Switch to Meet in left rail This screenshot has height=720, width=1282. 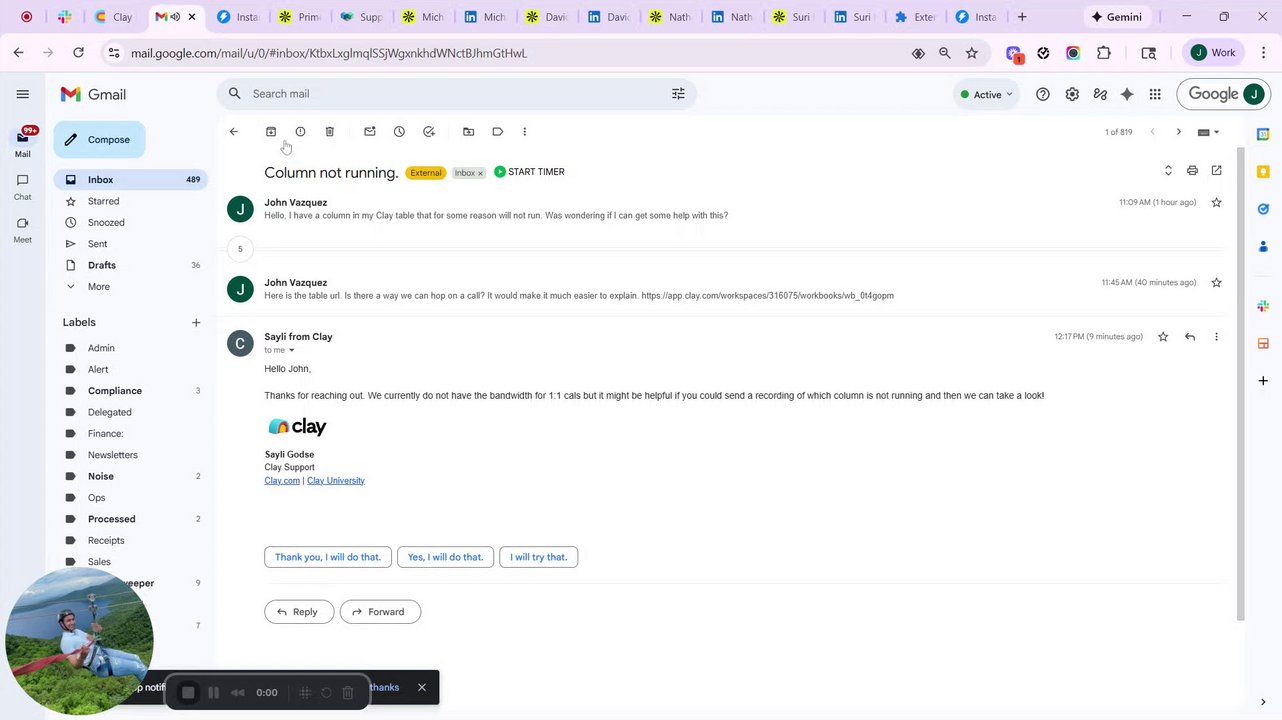(22, 229)
